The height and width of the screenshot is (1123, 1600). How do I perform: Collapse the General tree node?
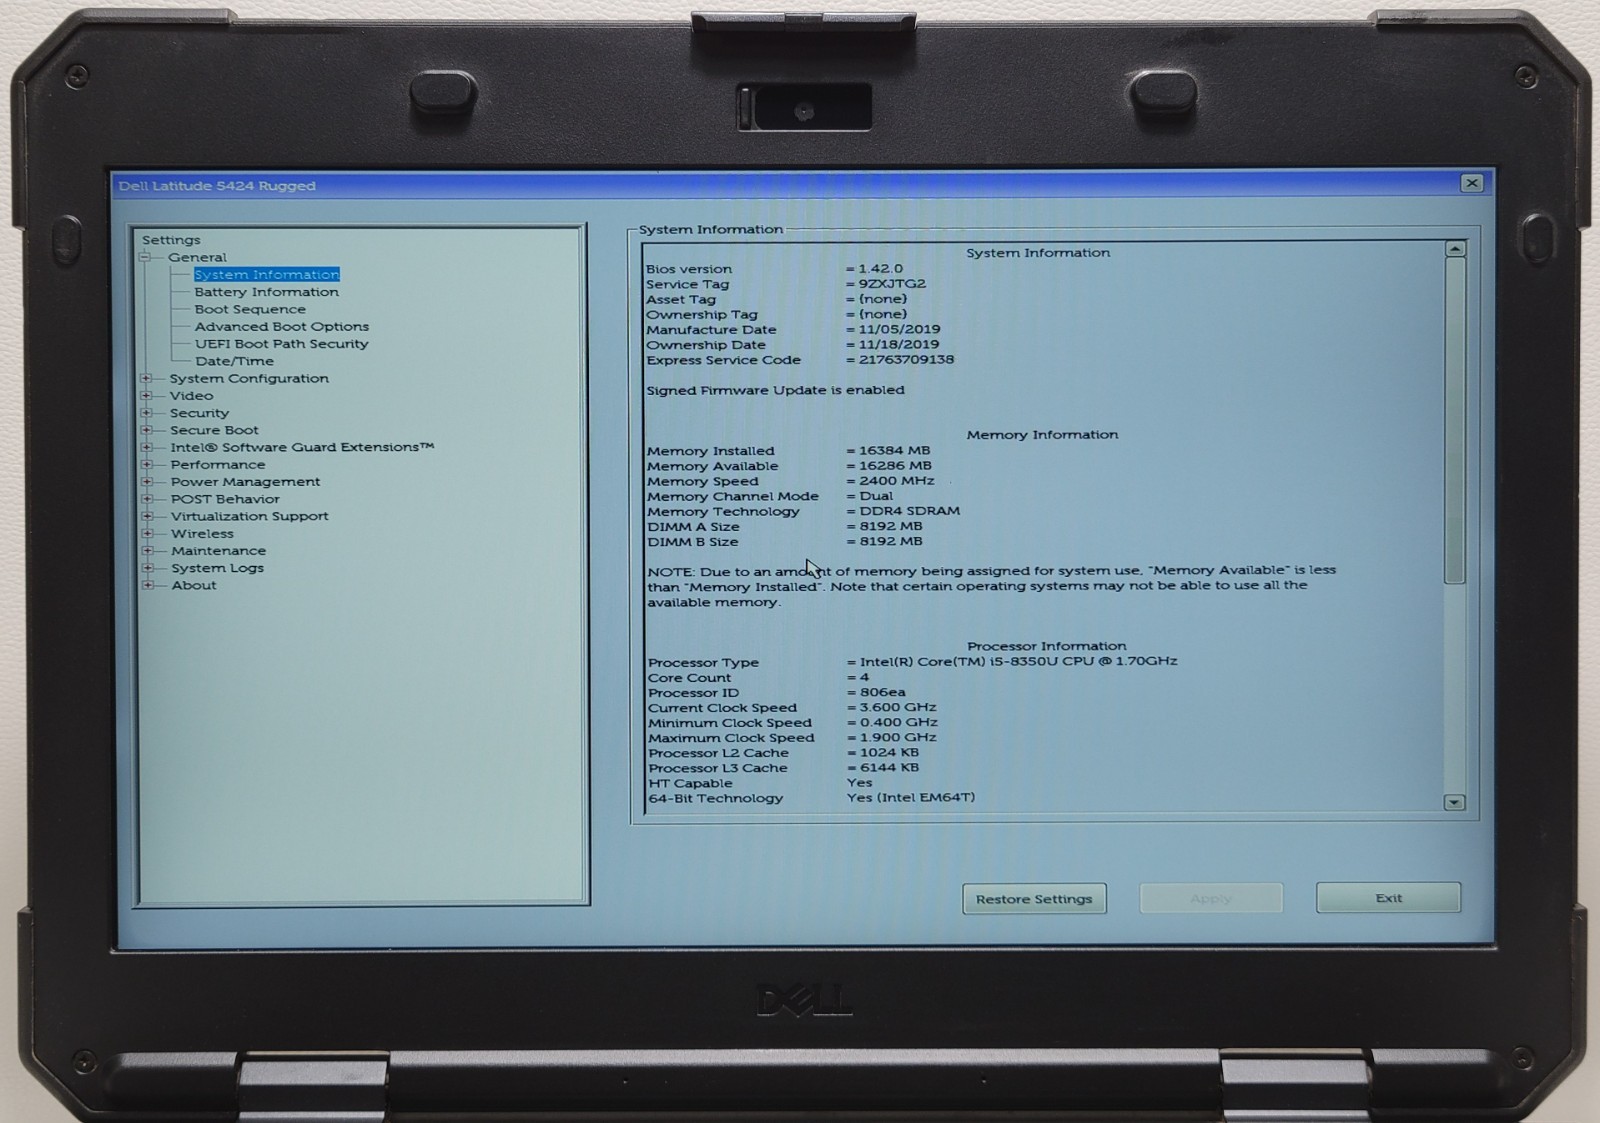[x=145, y=257]
